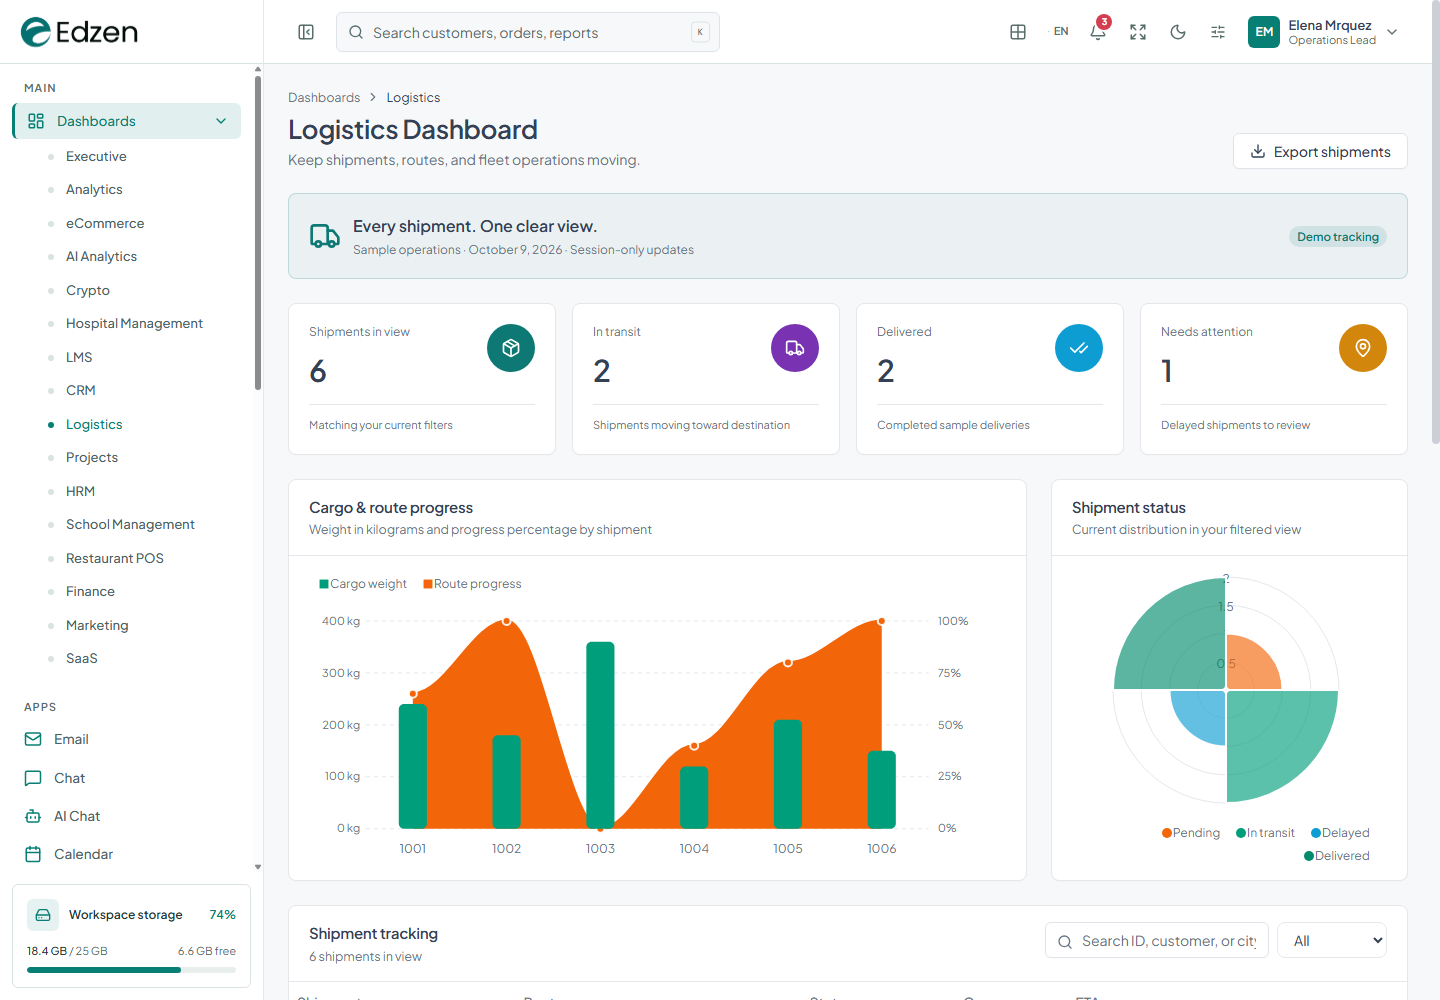Click the banner truck icon

click(325, 236)
